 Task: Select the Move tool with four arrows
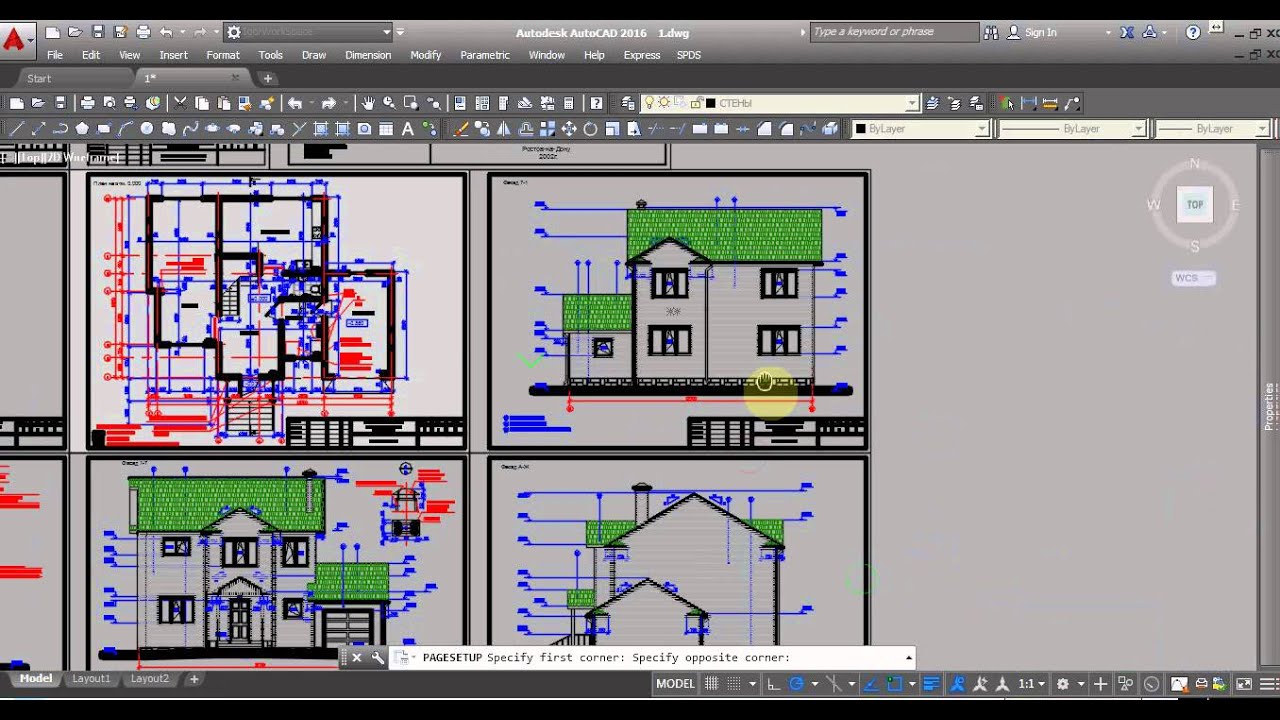[569, 129]
